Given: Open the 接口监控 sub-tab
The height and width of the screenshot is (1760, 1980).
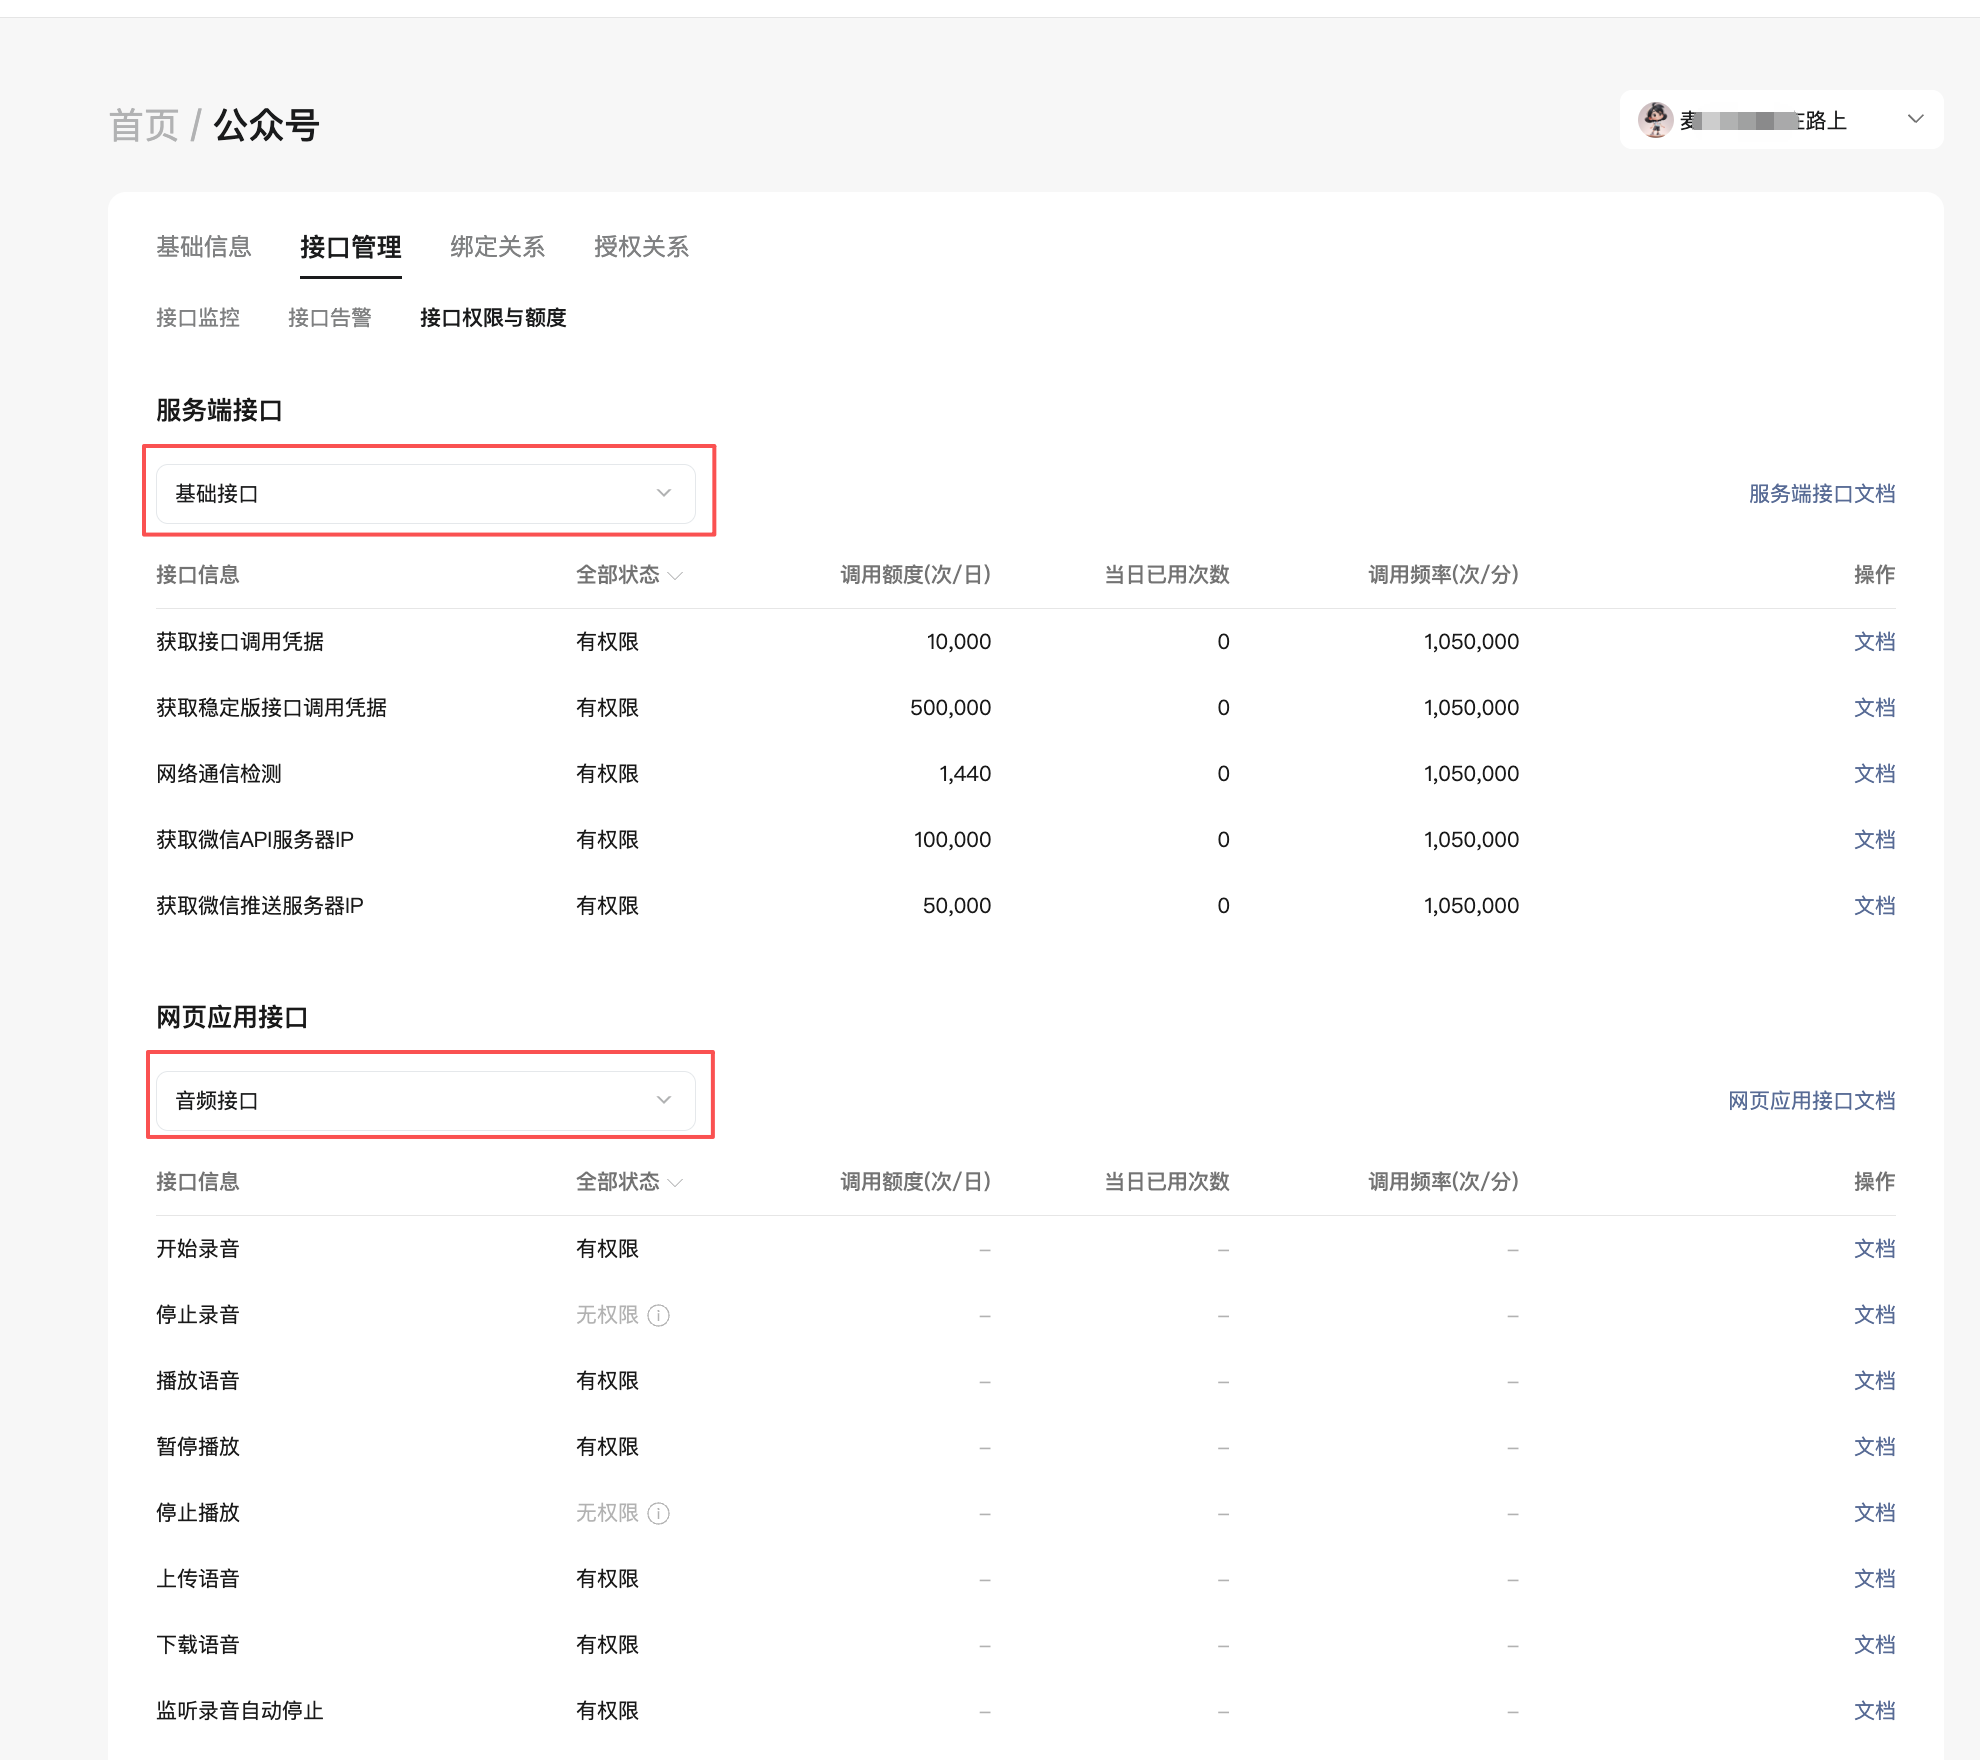Looking at the screenshot, I should (198, 318).
